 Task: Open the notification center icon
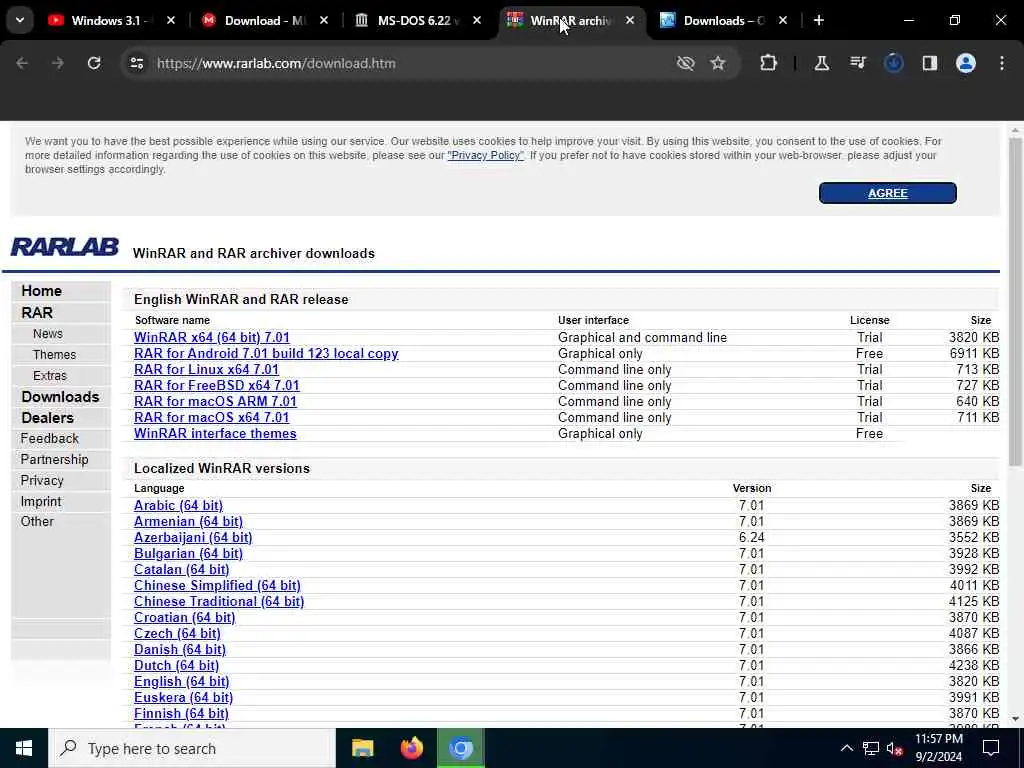(991, 748)
